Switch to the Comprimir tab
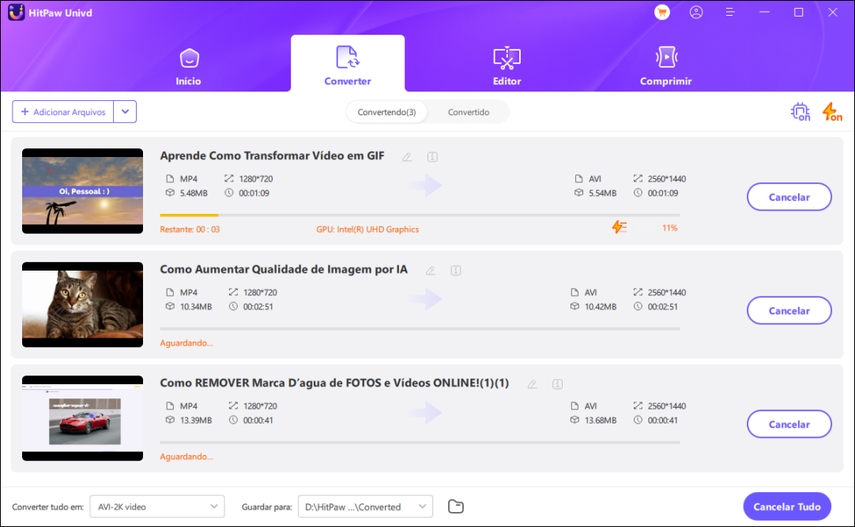Image resolution: width=855 pixels, height=527 pixels. [666, 65]
